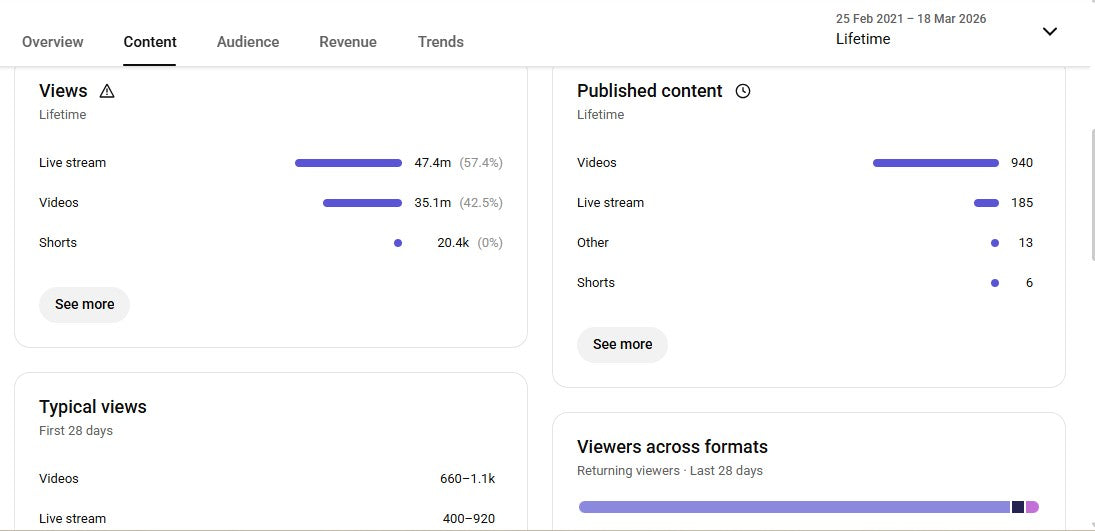Click the Other published content dot
This screenshot has height=531, width=1095.
(994, 243)
